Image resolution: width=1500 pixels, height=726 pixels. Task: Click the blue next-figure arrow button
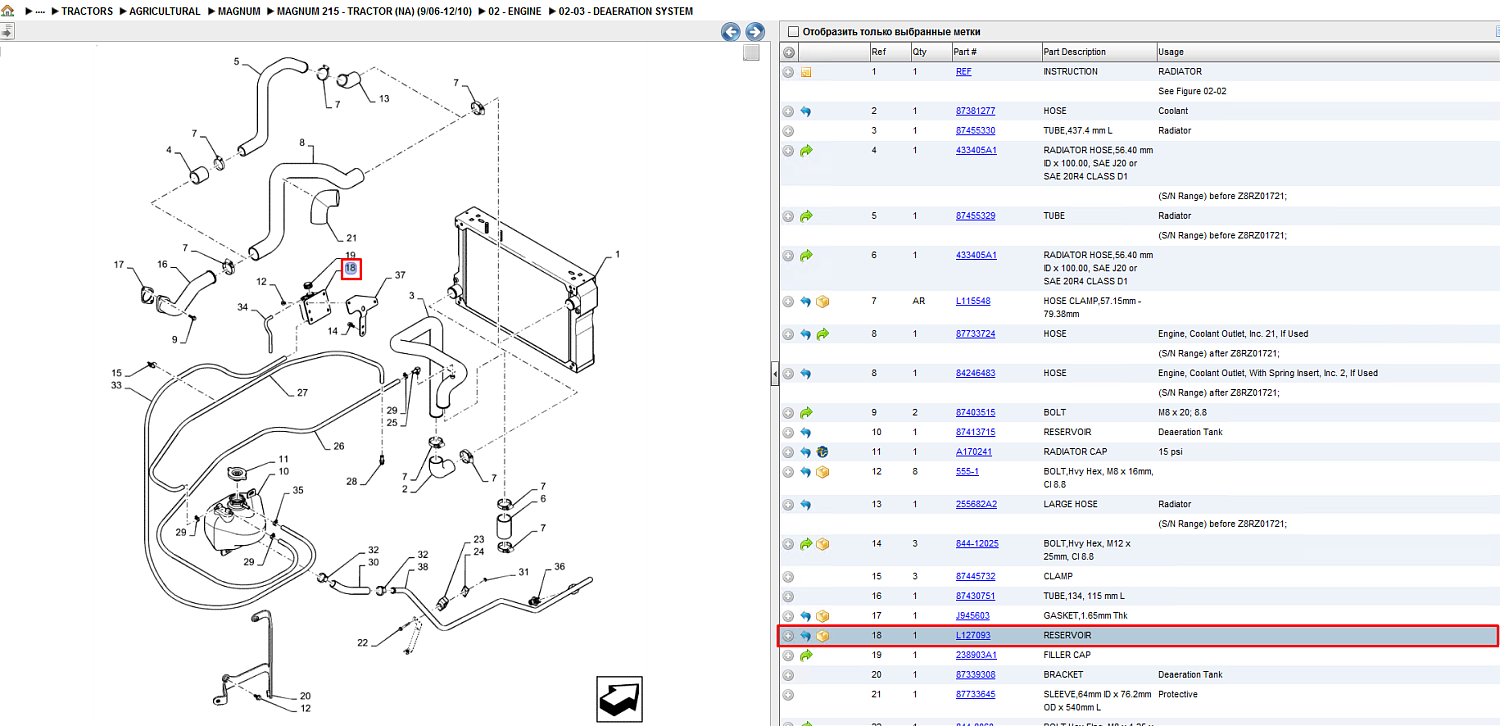pos(755,32)
